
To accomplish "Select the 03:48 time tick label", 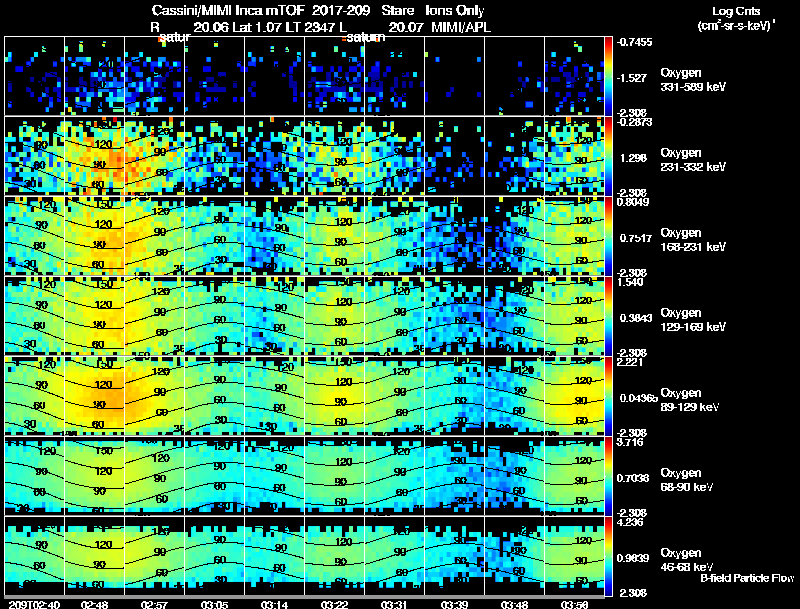I will tap(514, 604).
